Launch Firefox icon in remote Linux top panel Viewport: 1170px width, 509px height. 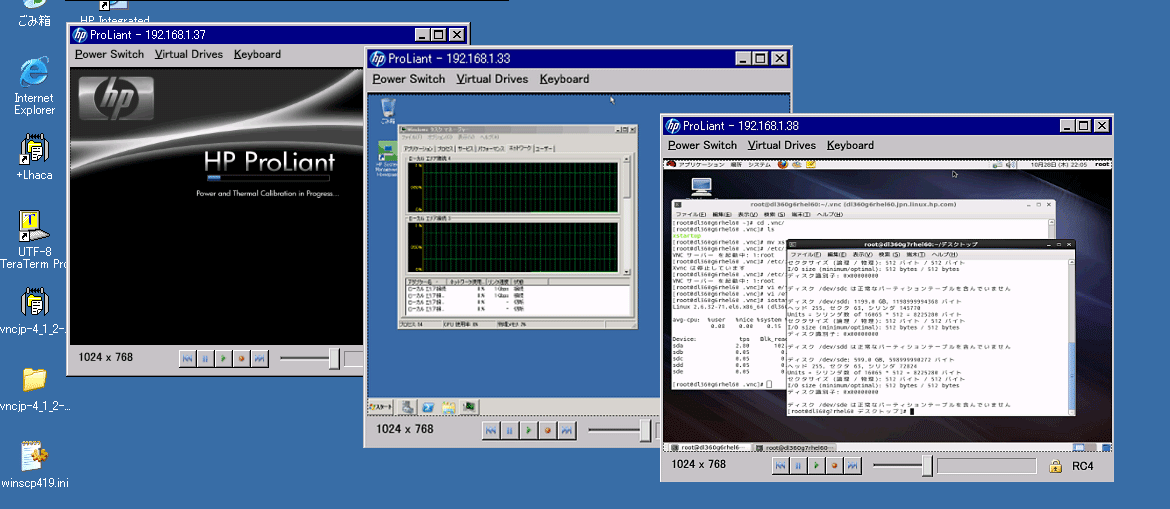click(783, 164)
